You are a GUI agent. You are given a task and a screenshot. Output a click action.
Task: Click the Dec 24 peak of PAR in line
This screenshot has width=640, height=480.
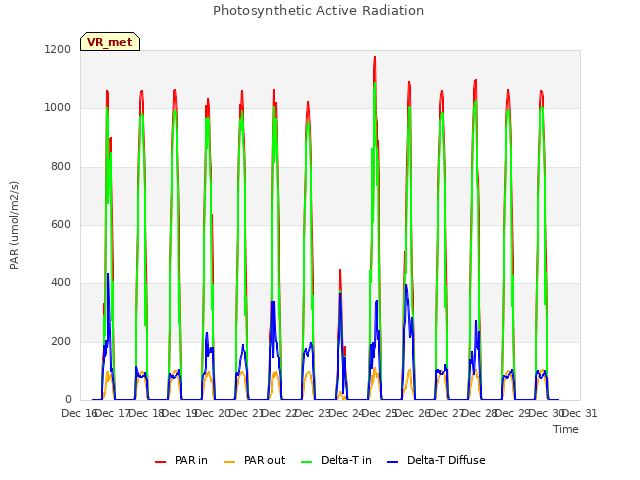click(x=374, y=57)
